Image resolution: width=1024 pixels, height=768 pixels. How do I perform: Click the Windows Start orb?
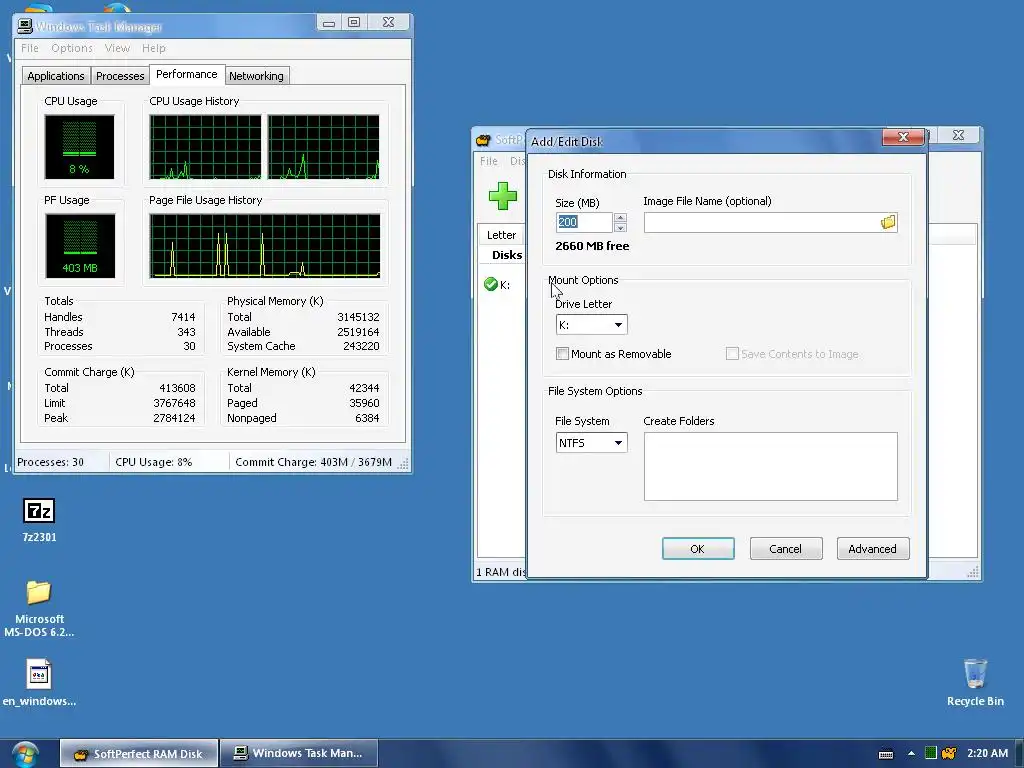click(25, 754)
